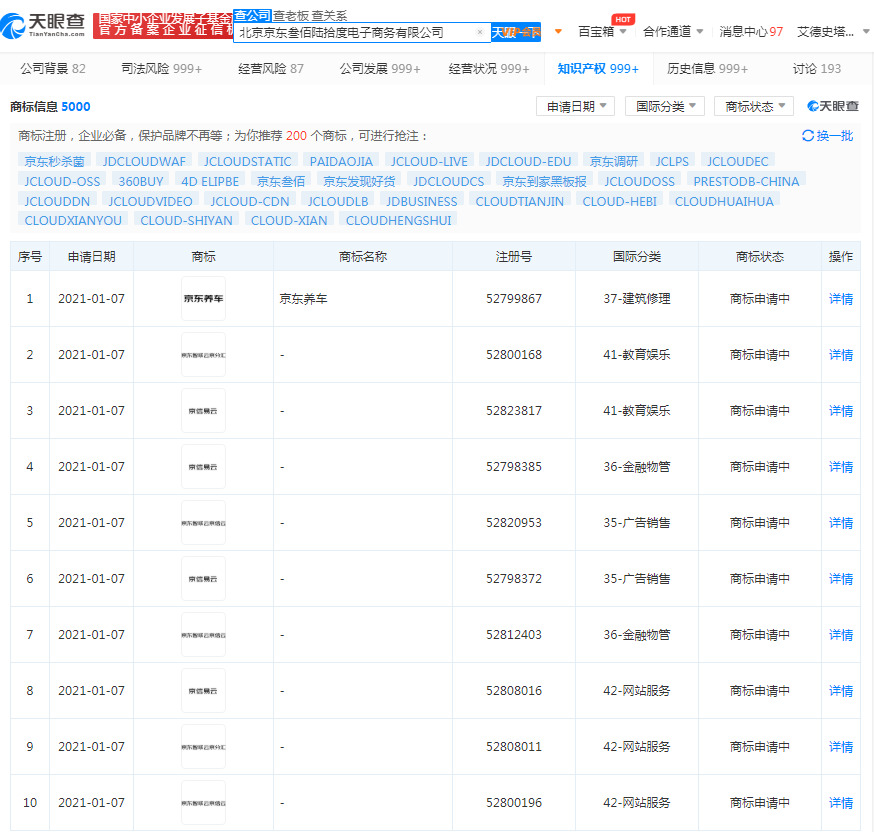Open the 讨论 tab
This screenshot has height=832, width=874.
coord(817,69)
